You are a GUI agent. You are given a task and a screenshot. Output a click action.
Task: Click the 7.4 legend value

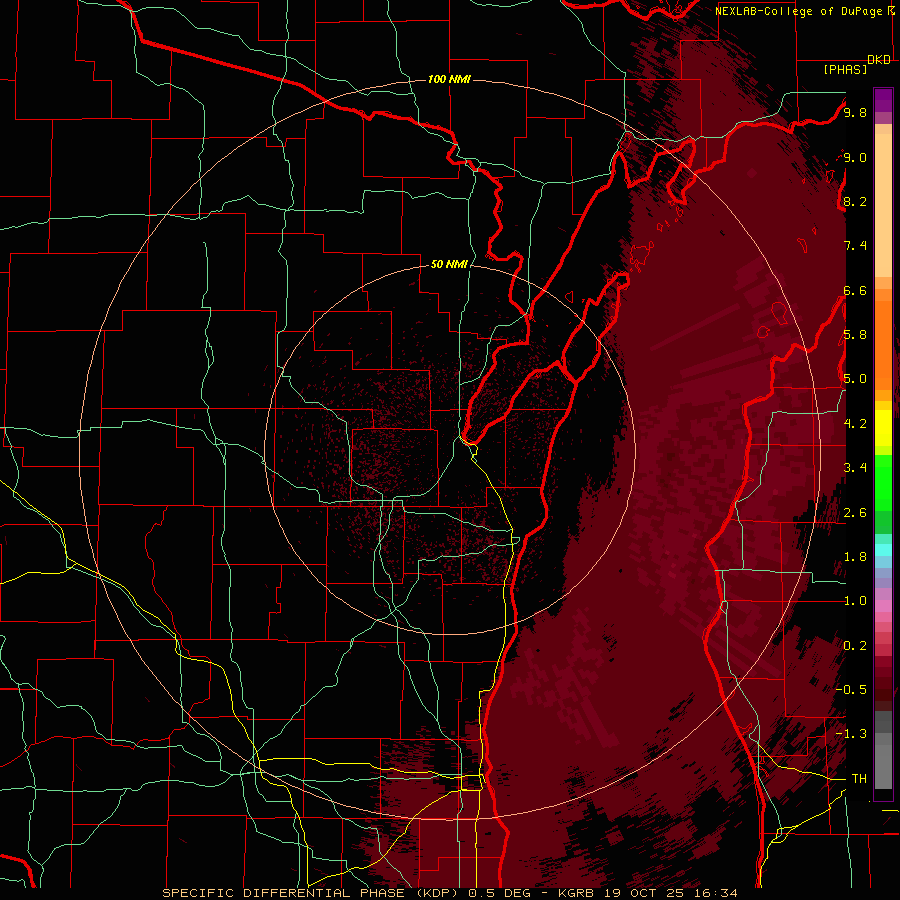click(x=855, y=246)
